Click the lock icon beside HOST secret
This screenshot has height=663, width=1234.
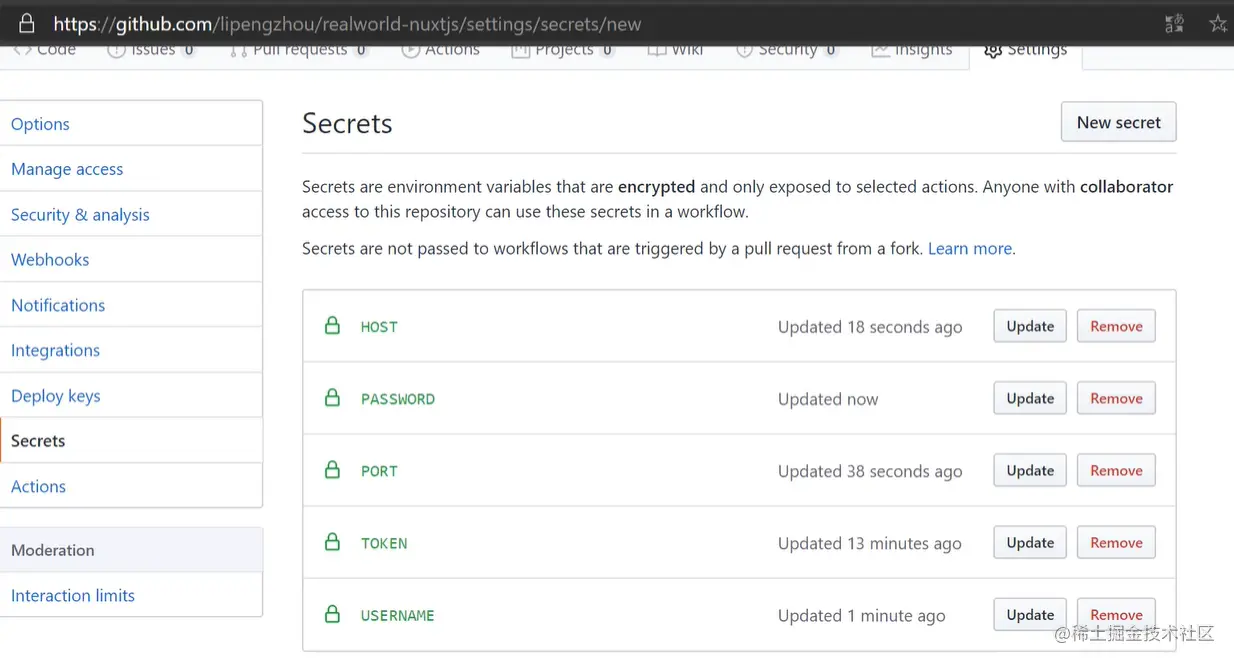click(332, 326)
